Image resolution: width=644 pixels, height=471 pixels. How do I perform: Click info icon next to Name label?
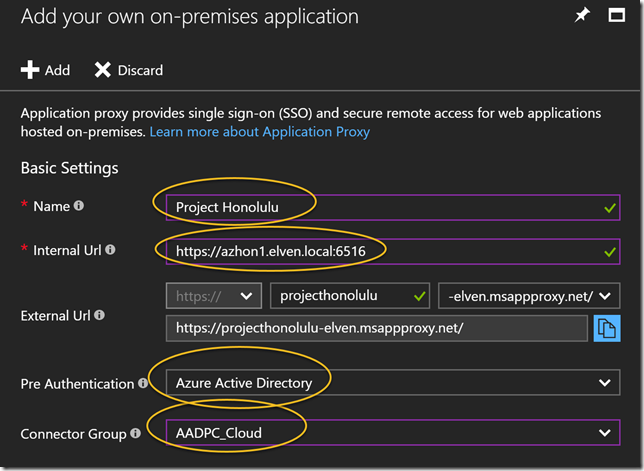(78, 206)
